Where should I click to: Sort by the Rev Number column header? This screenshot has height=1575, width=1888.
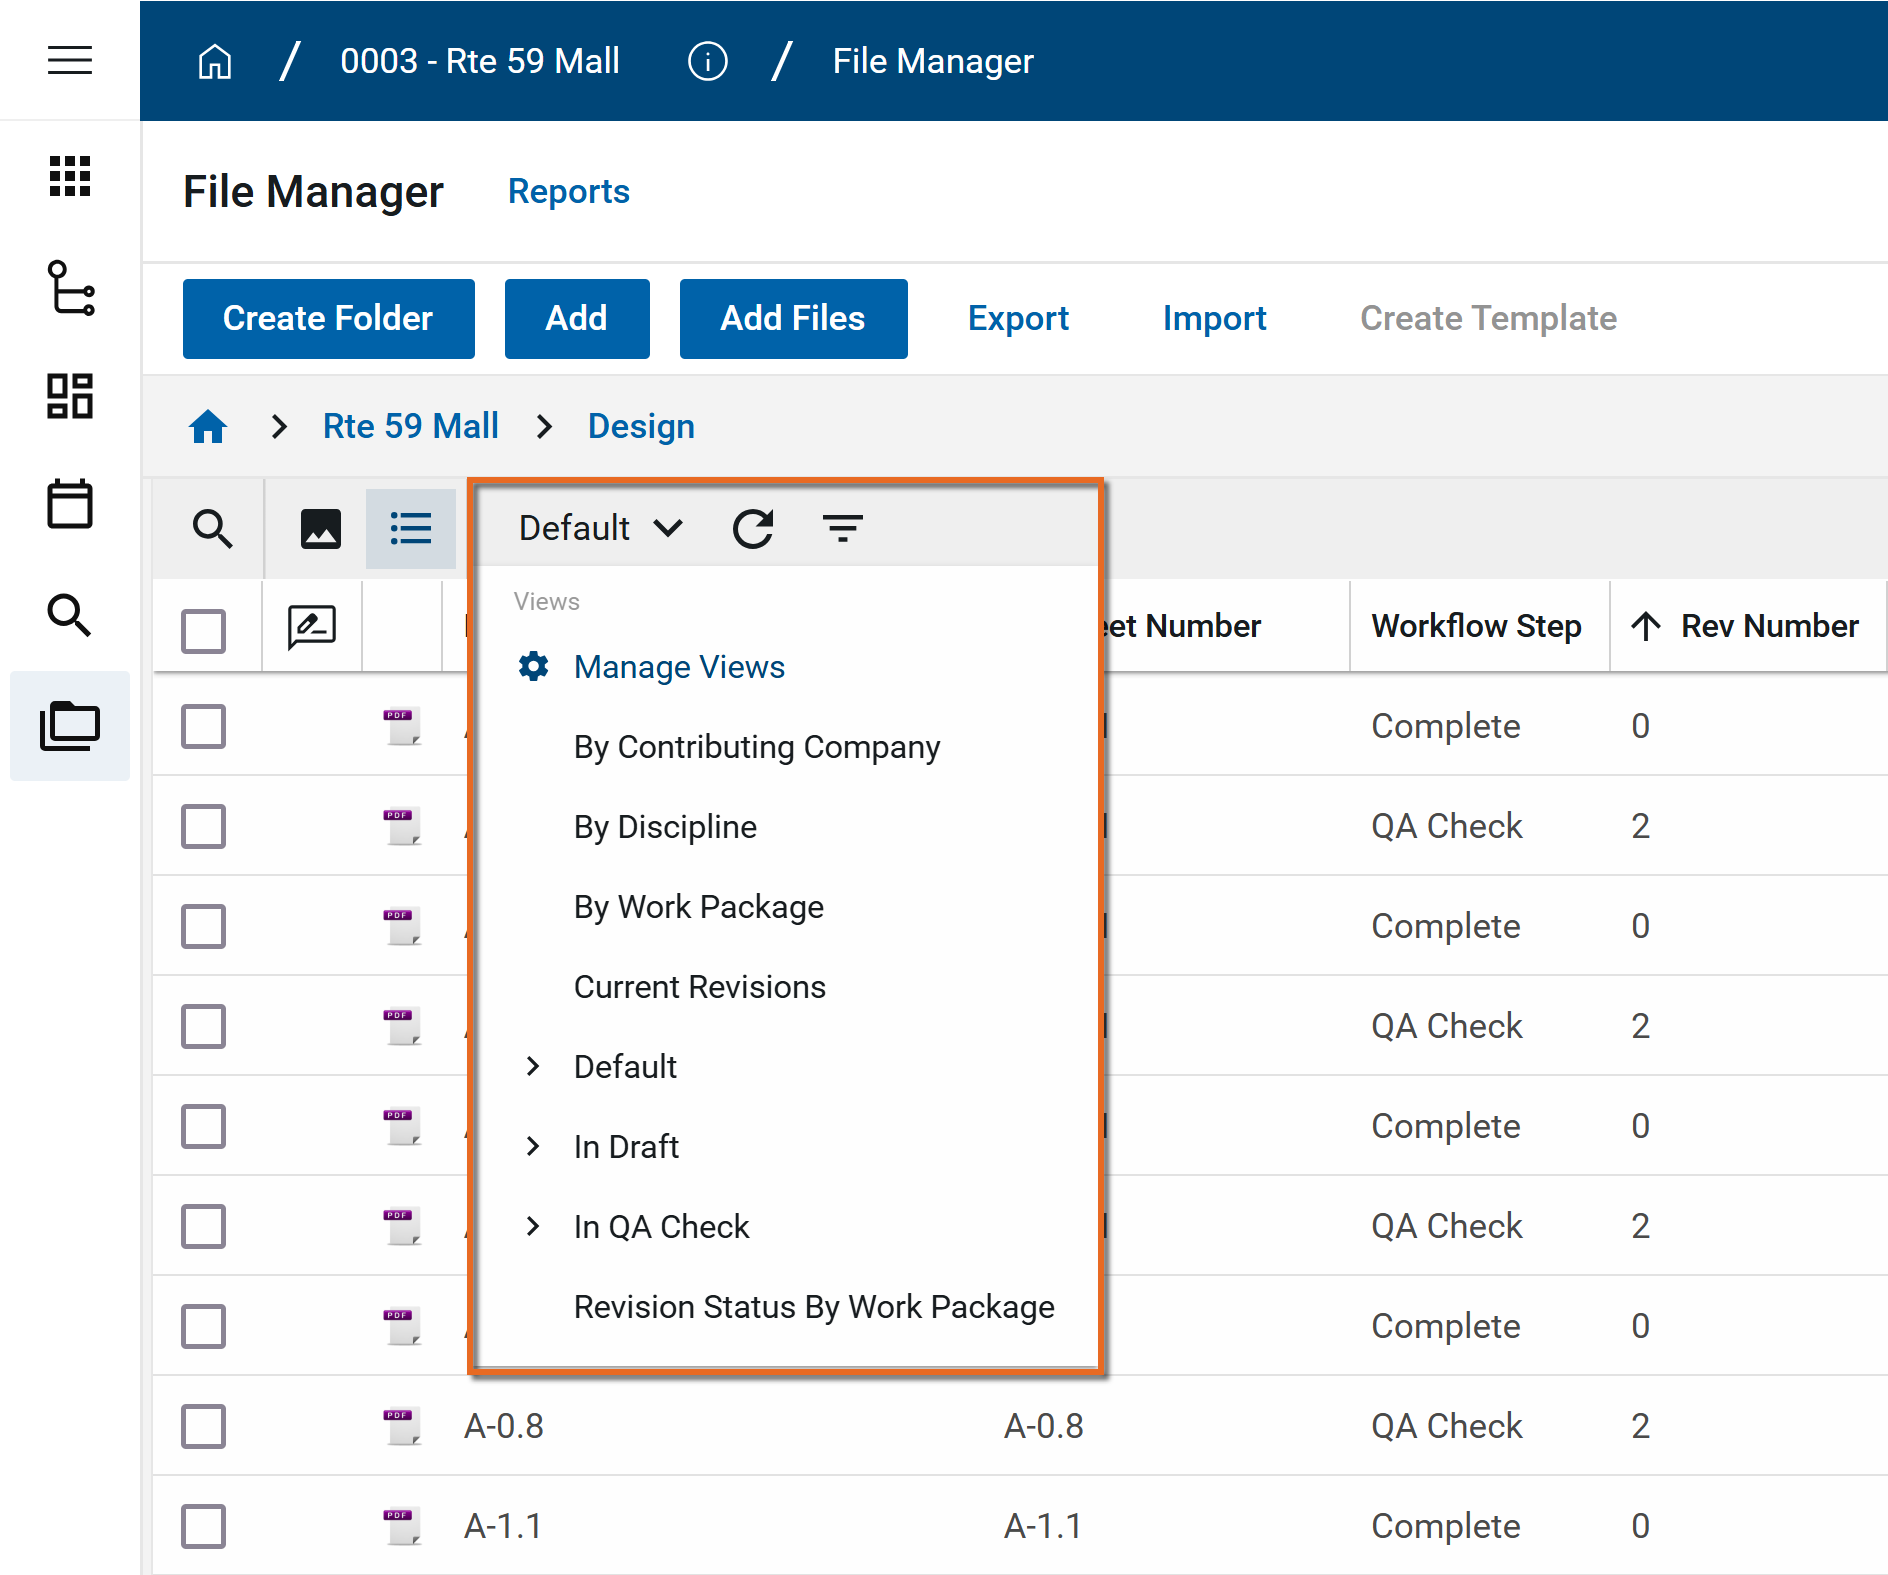pyautogui.click(x=1768, y=626)
